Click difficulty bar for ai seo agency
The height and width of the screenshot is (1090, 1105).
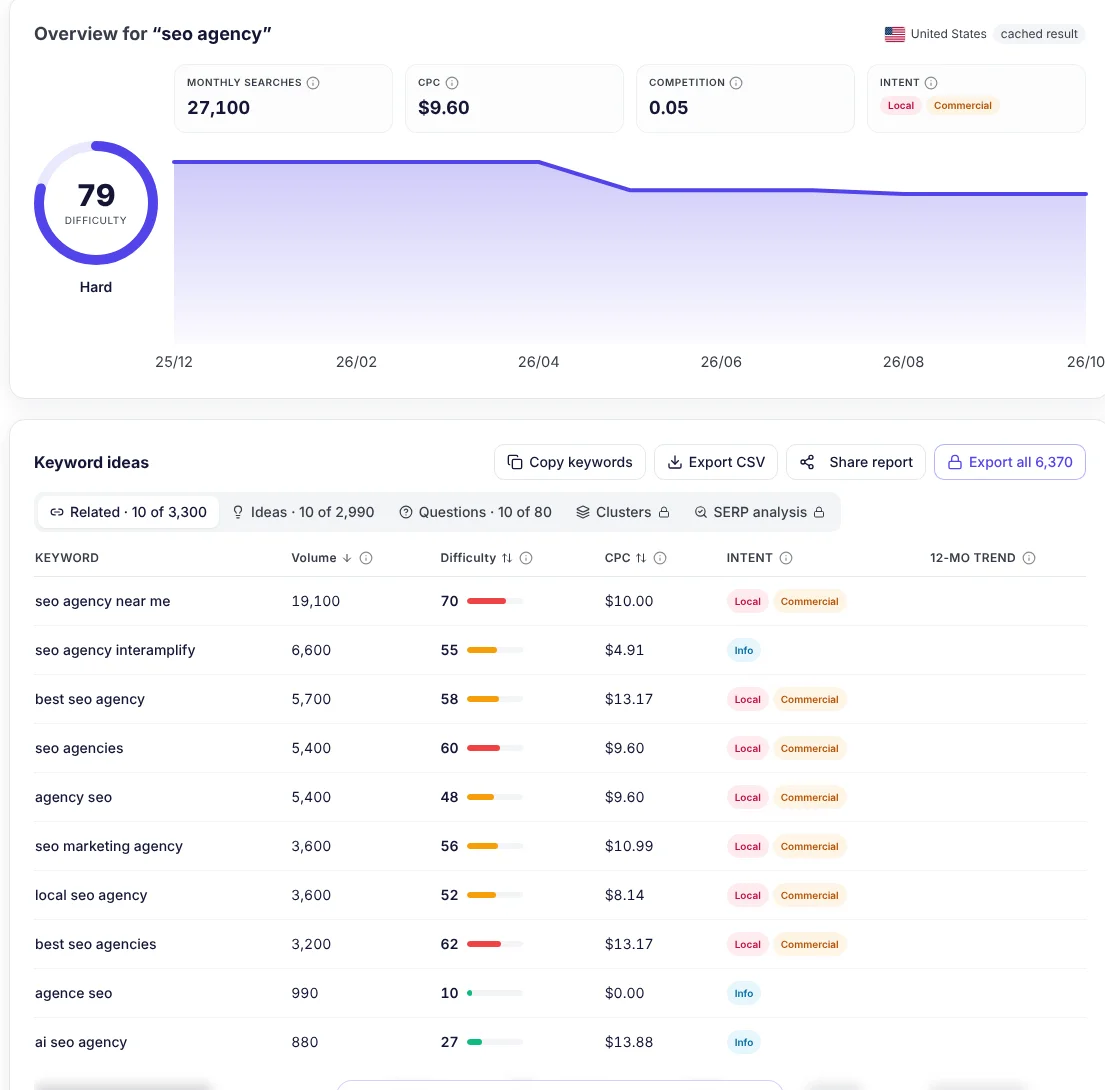point(495,1042)
